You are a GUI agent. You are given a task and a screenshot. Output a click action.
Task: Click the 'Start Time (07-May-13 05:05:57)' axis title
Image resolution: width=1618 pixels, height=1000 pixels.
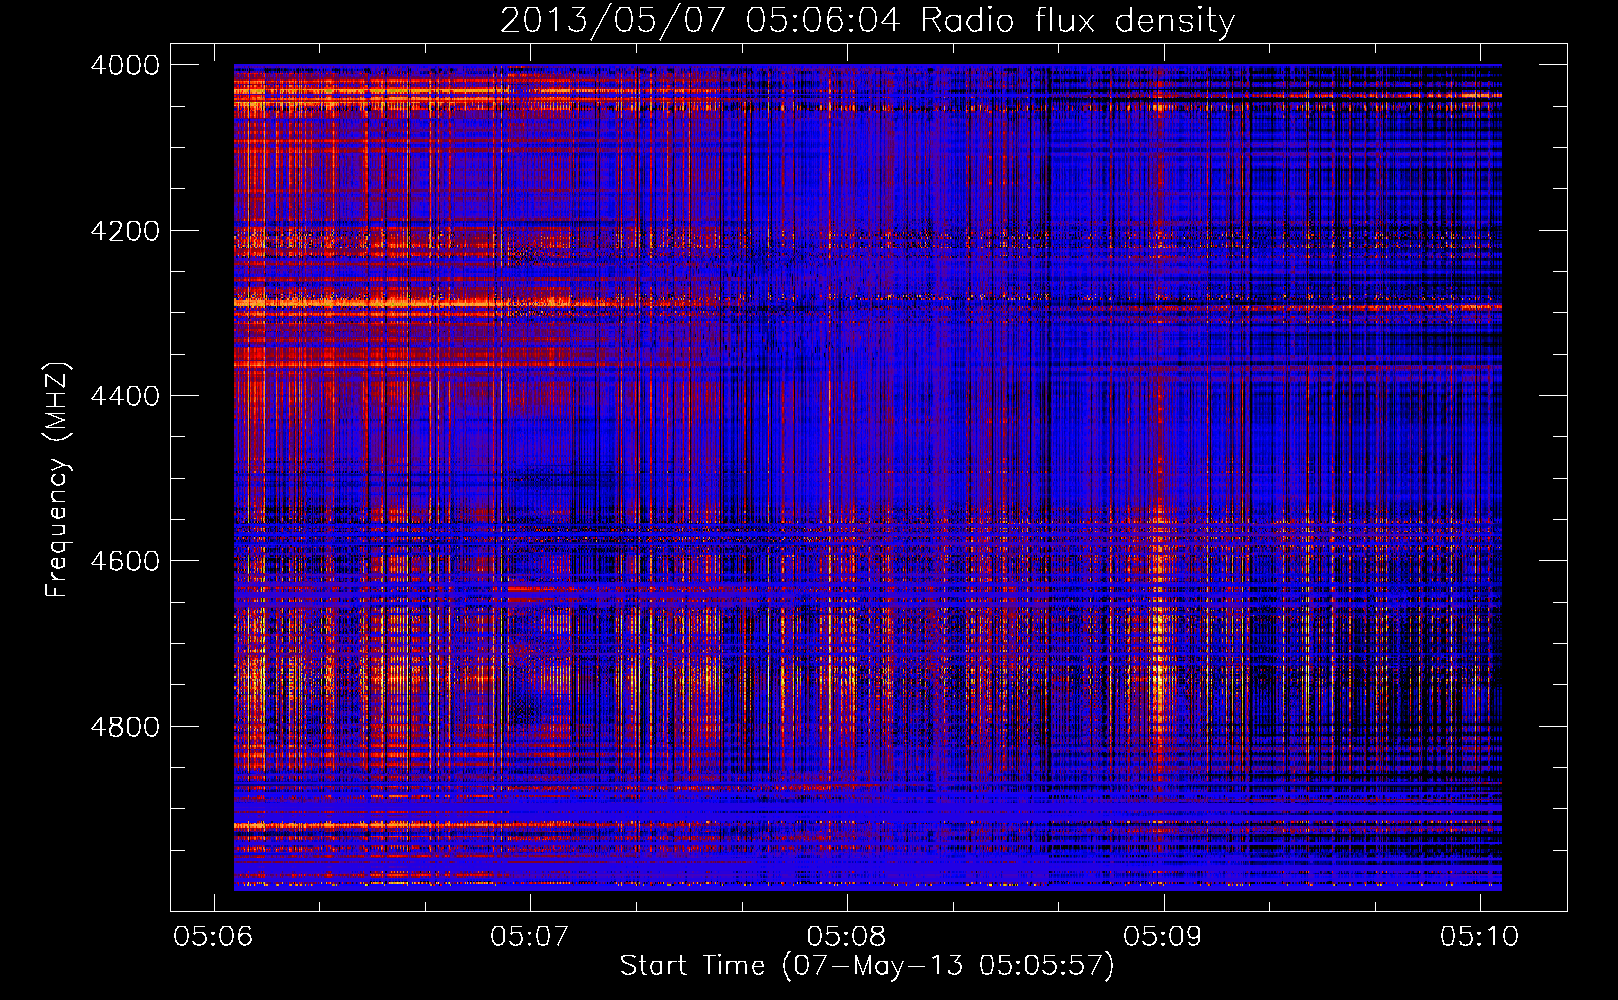[x=867, y=966]
